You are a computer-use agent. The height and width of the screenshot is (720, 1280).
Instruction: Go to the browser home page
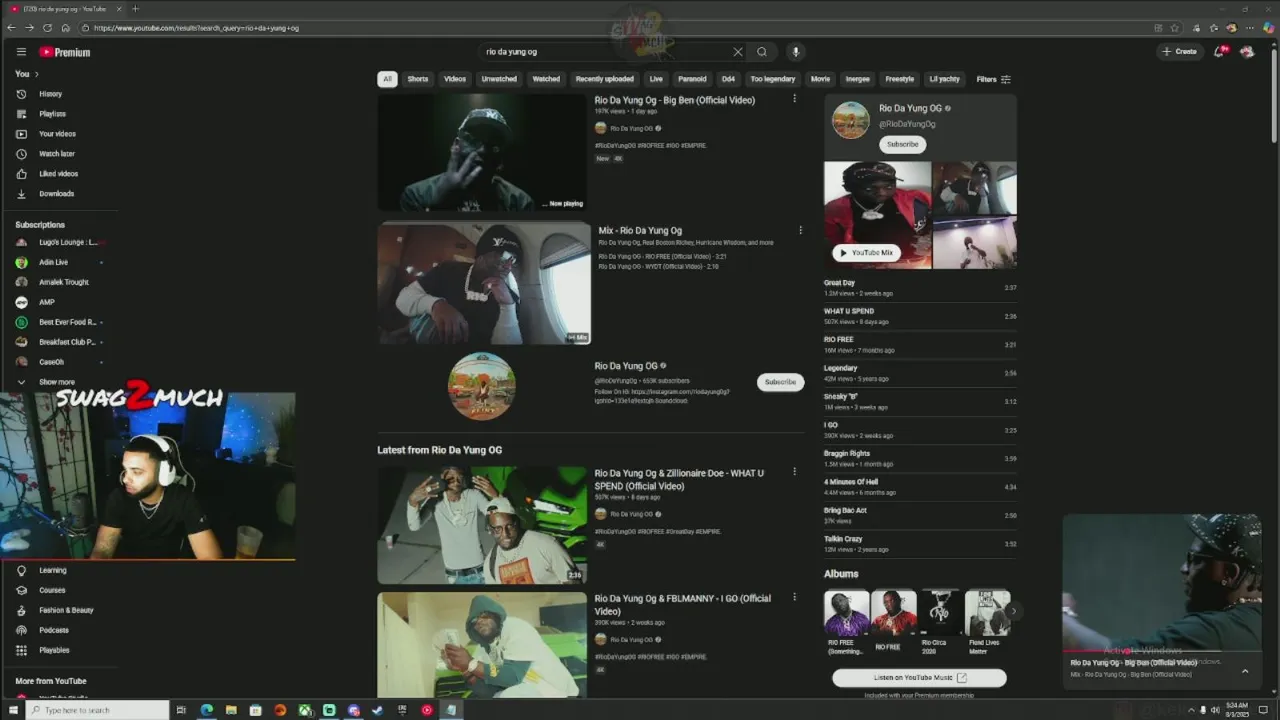click(66, 28)
